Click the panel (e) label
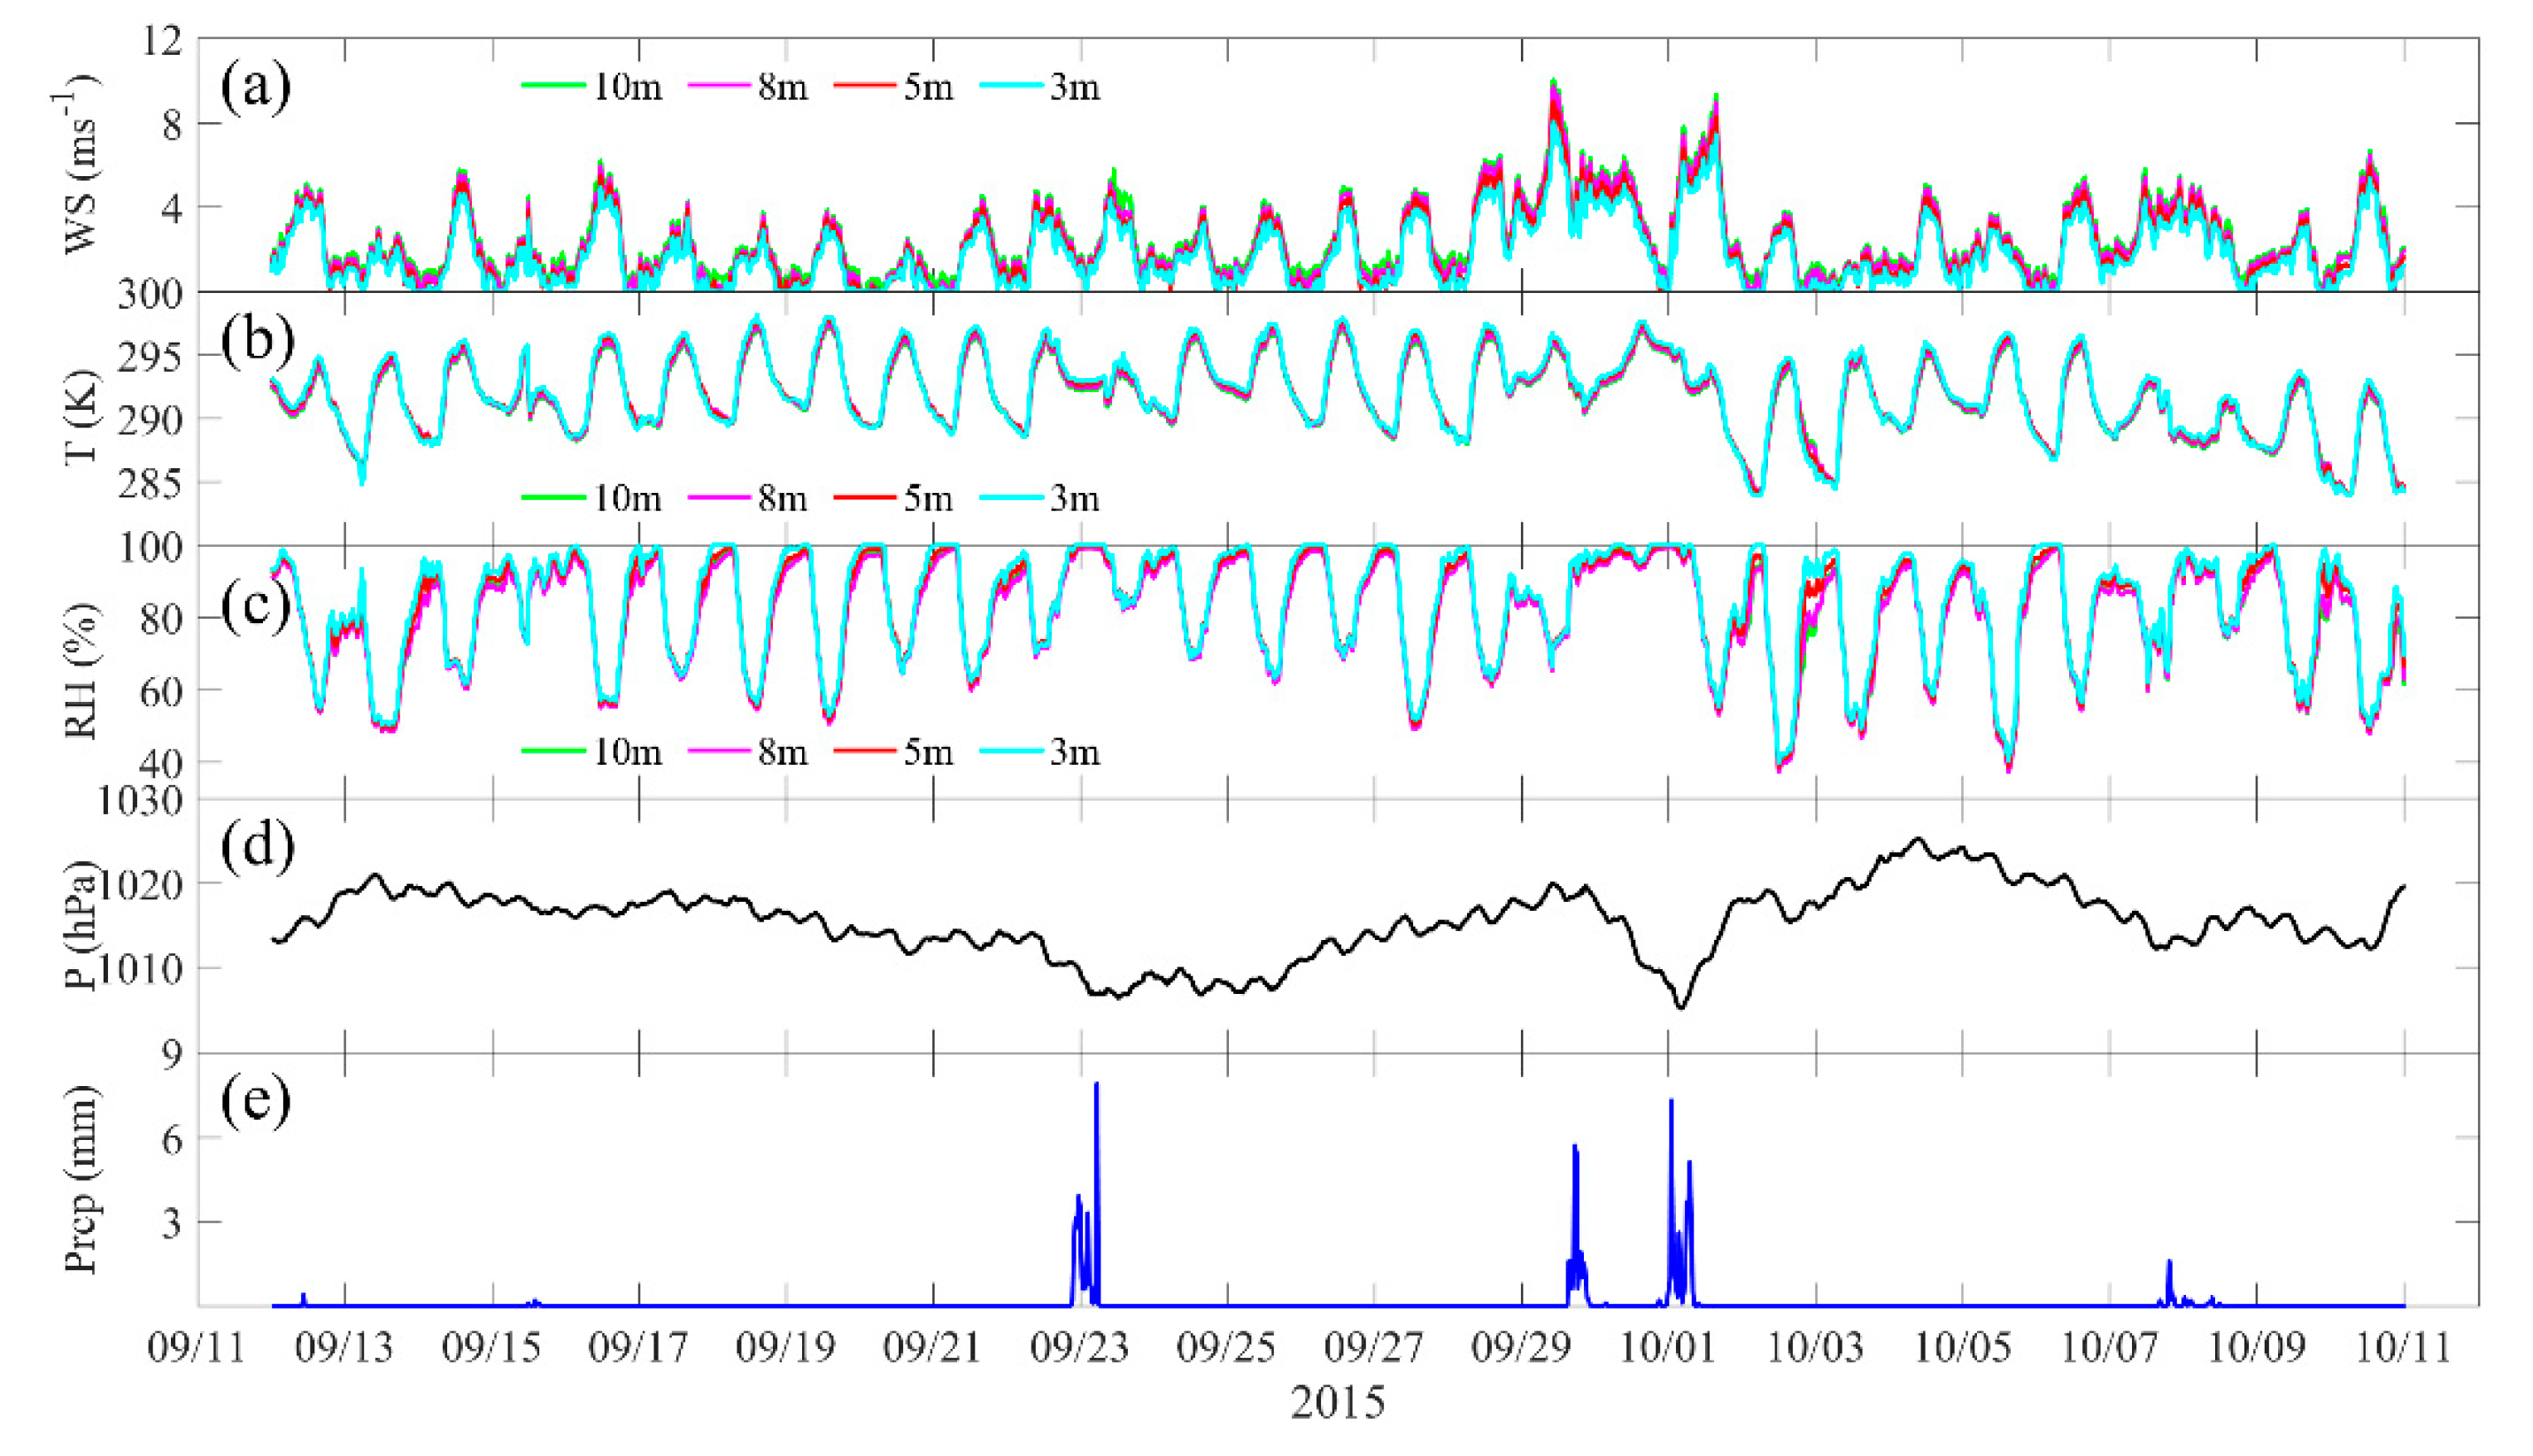Viewport: 2533px width, 1456px height. click(256, 1101)
